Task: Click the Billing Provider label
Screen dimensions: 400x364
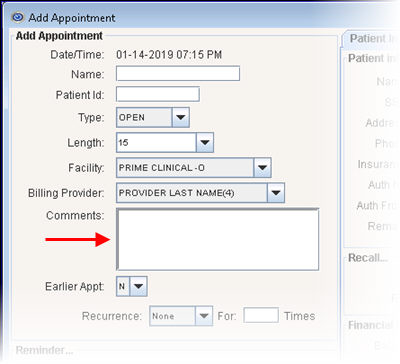Action: click(66, 193)
